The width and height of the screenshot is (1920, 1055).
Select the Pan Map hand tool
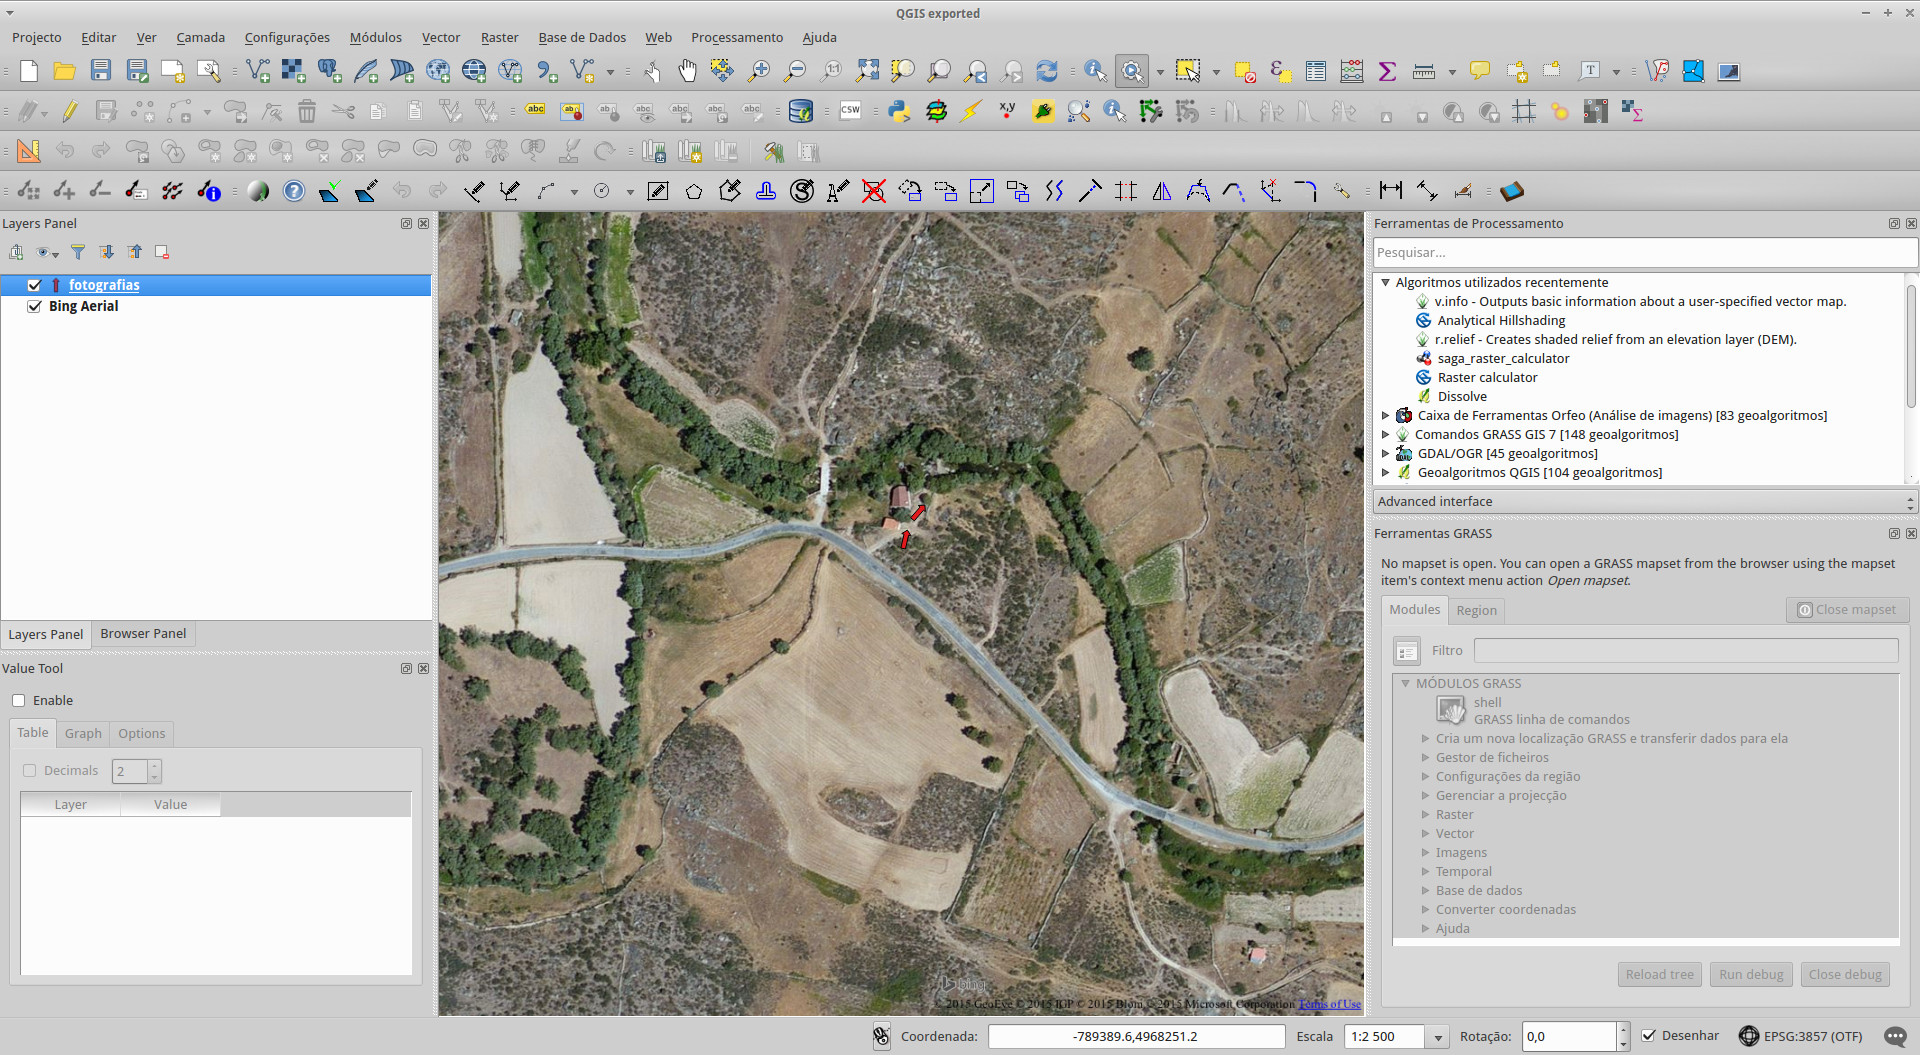[x=688, y=71]
